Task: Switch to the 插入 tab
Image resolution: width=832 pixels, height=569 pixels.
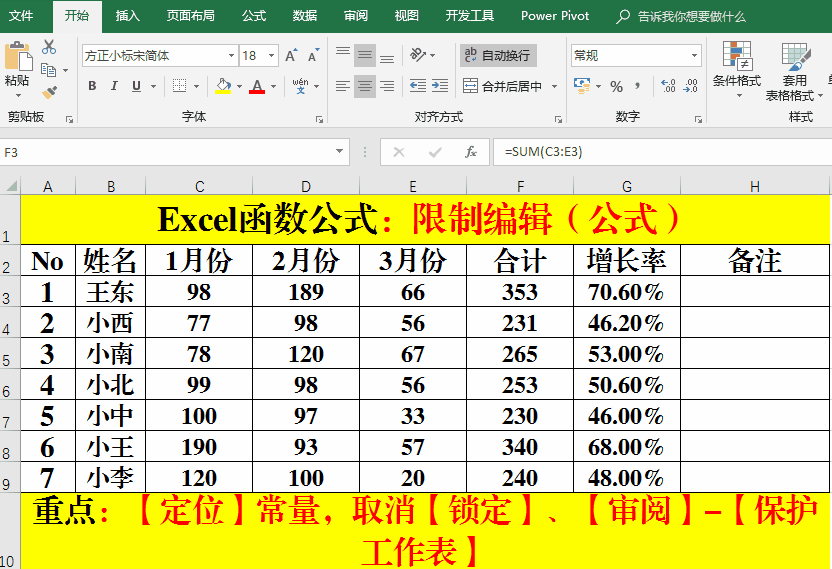Action: [x=127, y=16]
